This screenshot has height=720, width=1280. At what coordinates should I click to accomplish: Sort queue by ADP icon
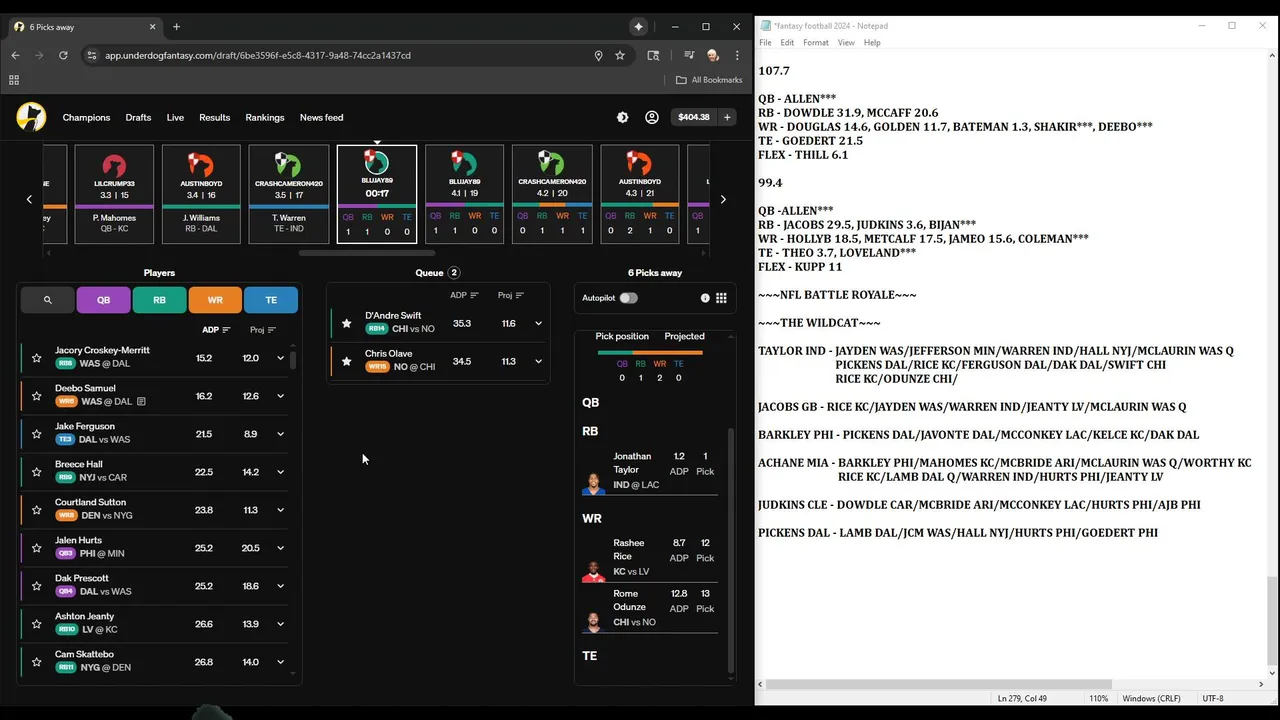[474, 295]
